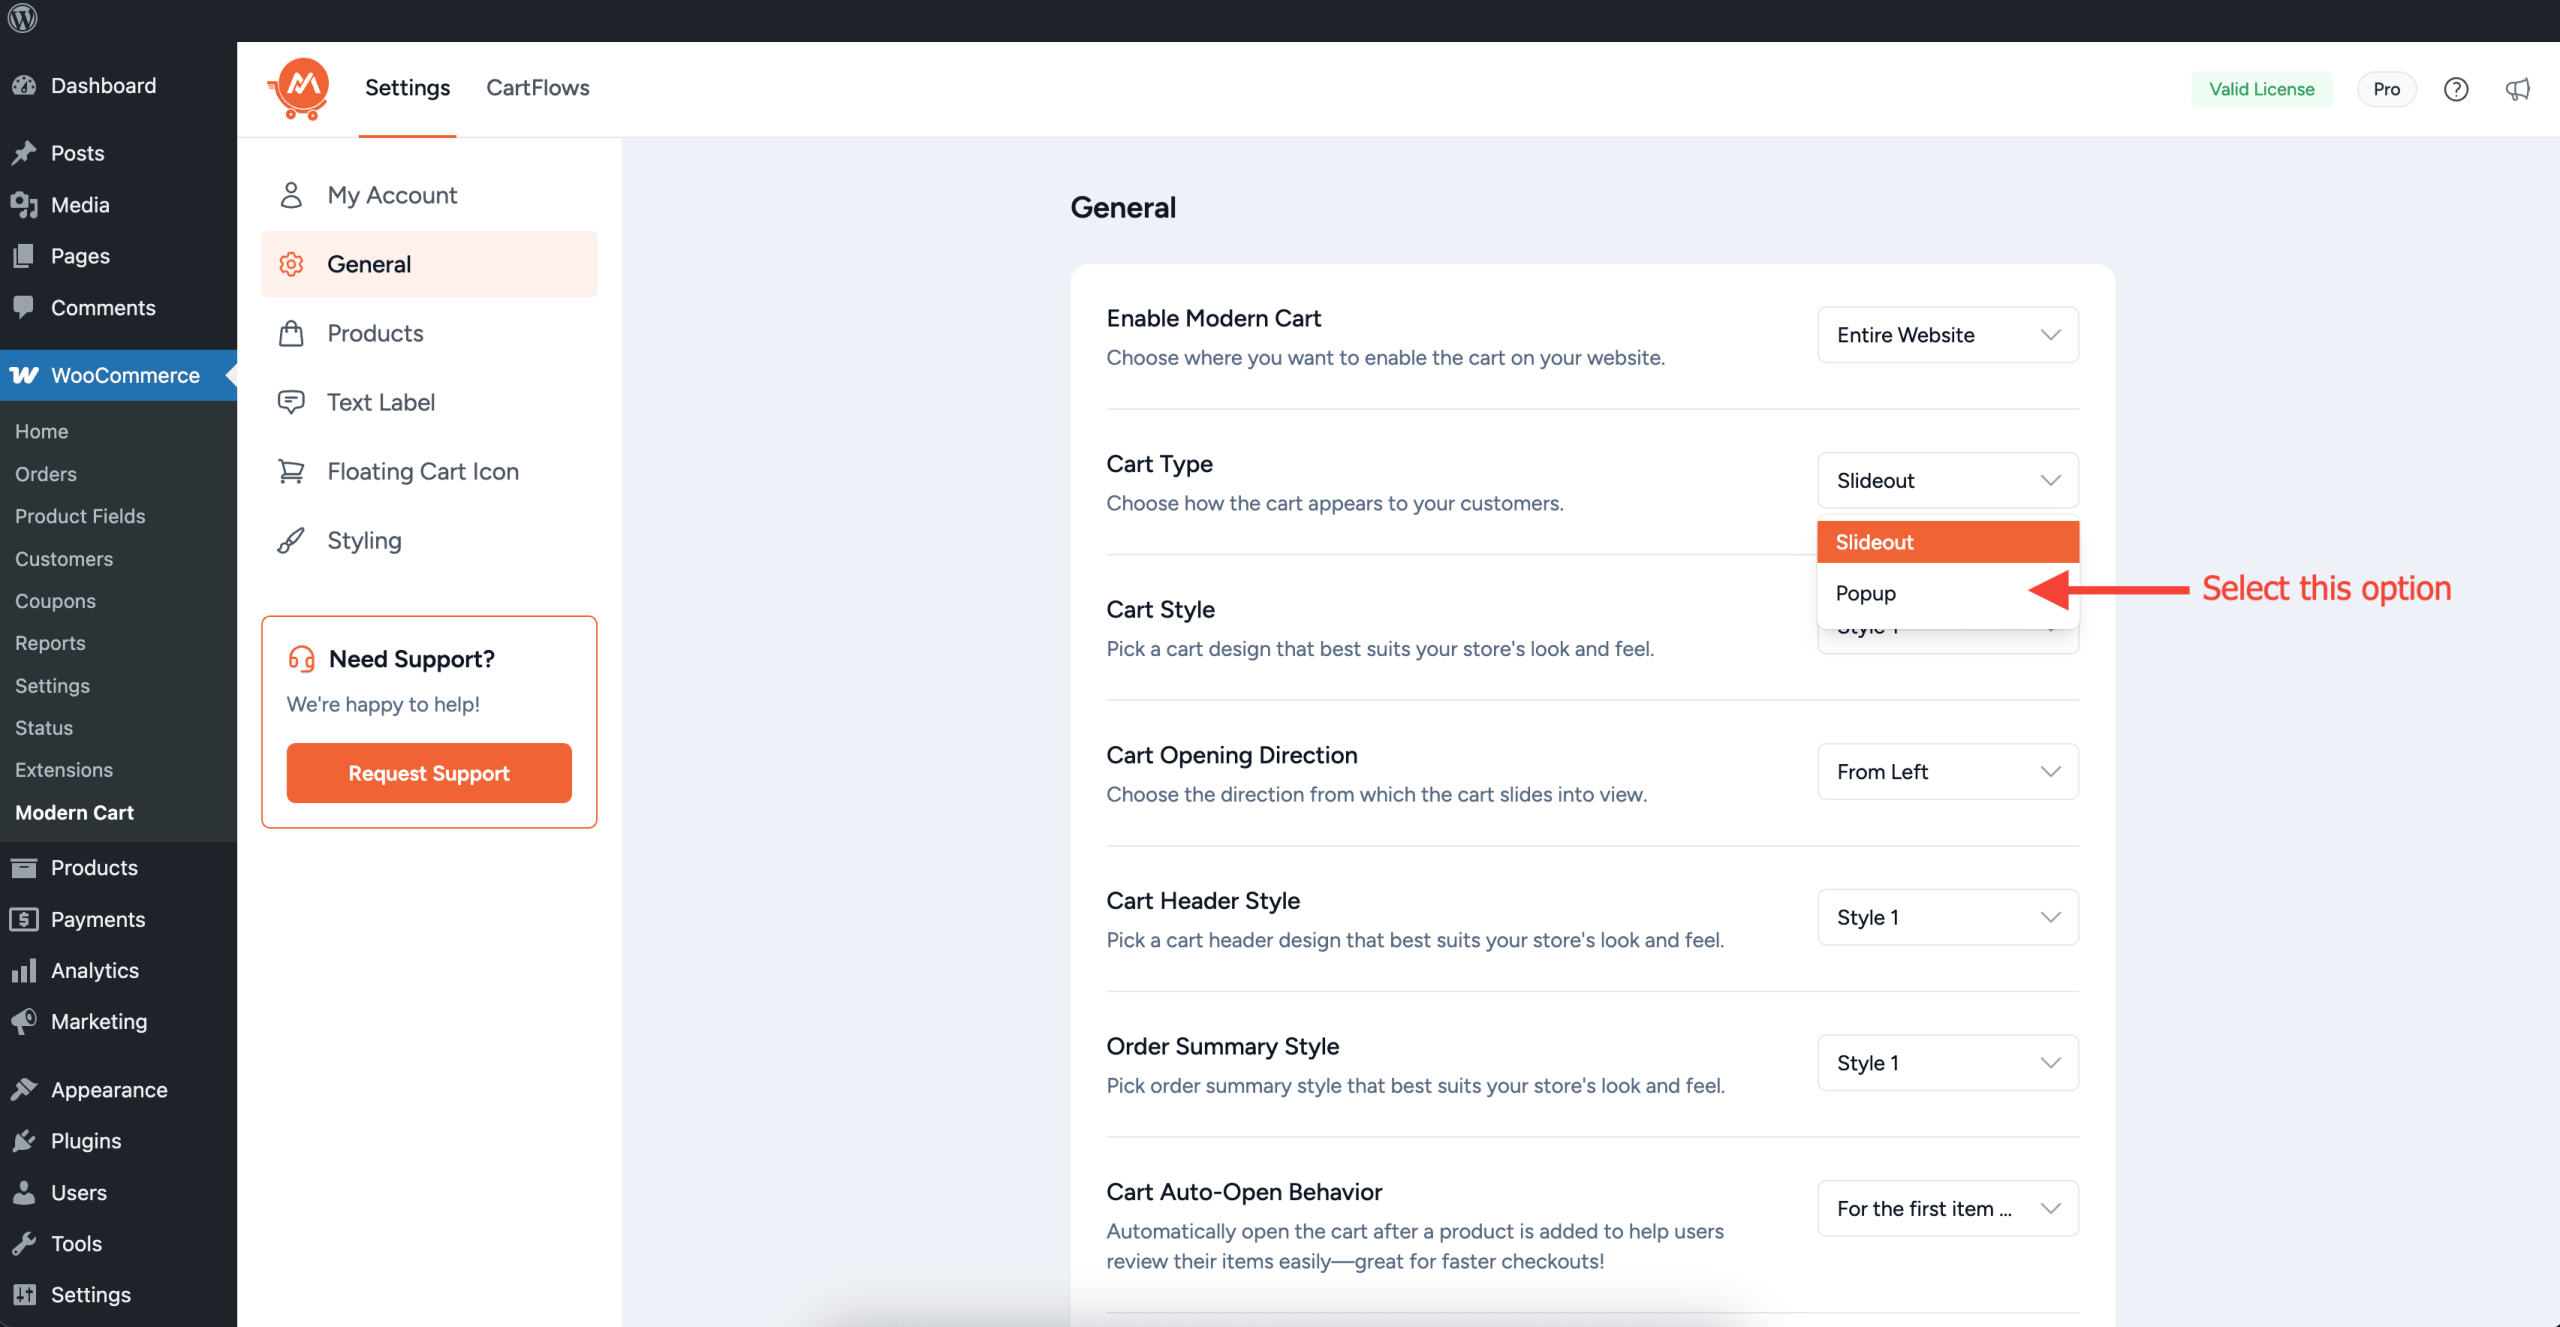Click the megaphone announcements icon

point(2518,89)
